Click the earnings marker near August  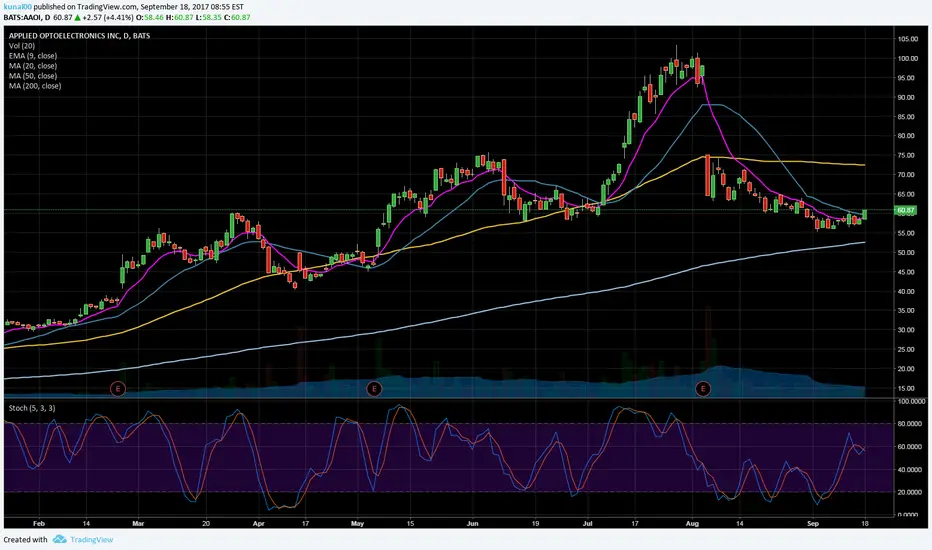tap(703, 389)
